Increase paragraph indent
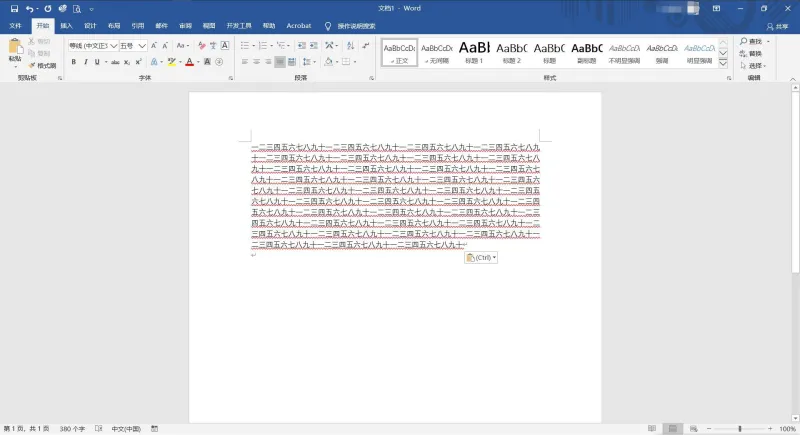The width and height of the screenshot is (800, 435). (314, 46)
